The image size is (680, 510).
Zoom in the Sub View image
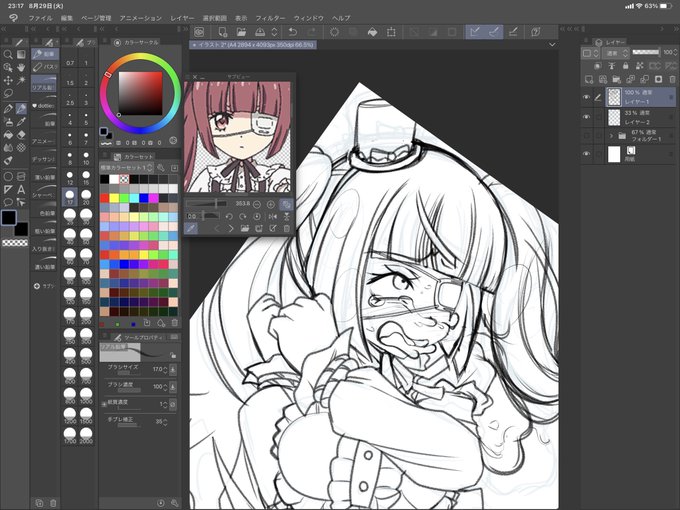(x=271, y=204)
